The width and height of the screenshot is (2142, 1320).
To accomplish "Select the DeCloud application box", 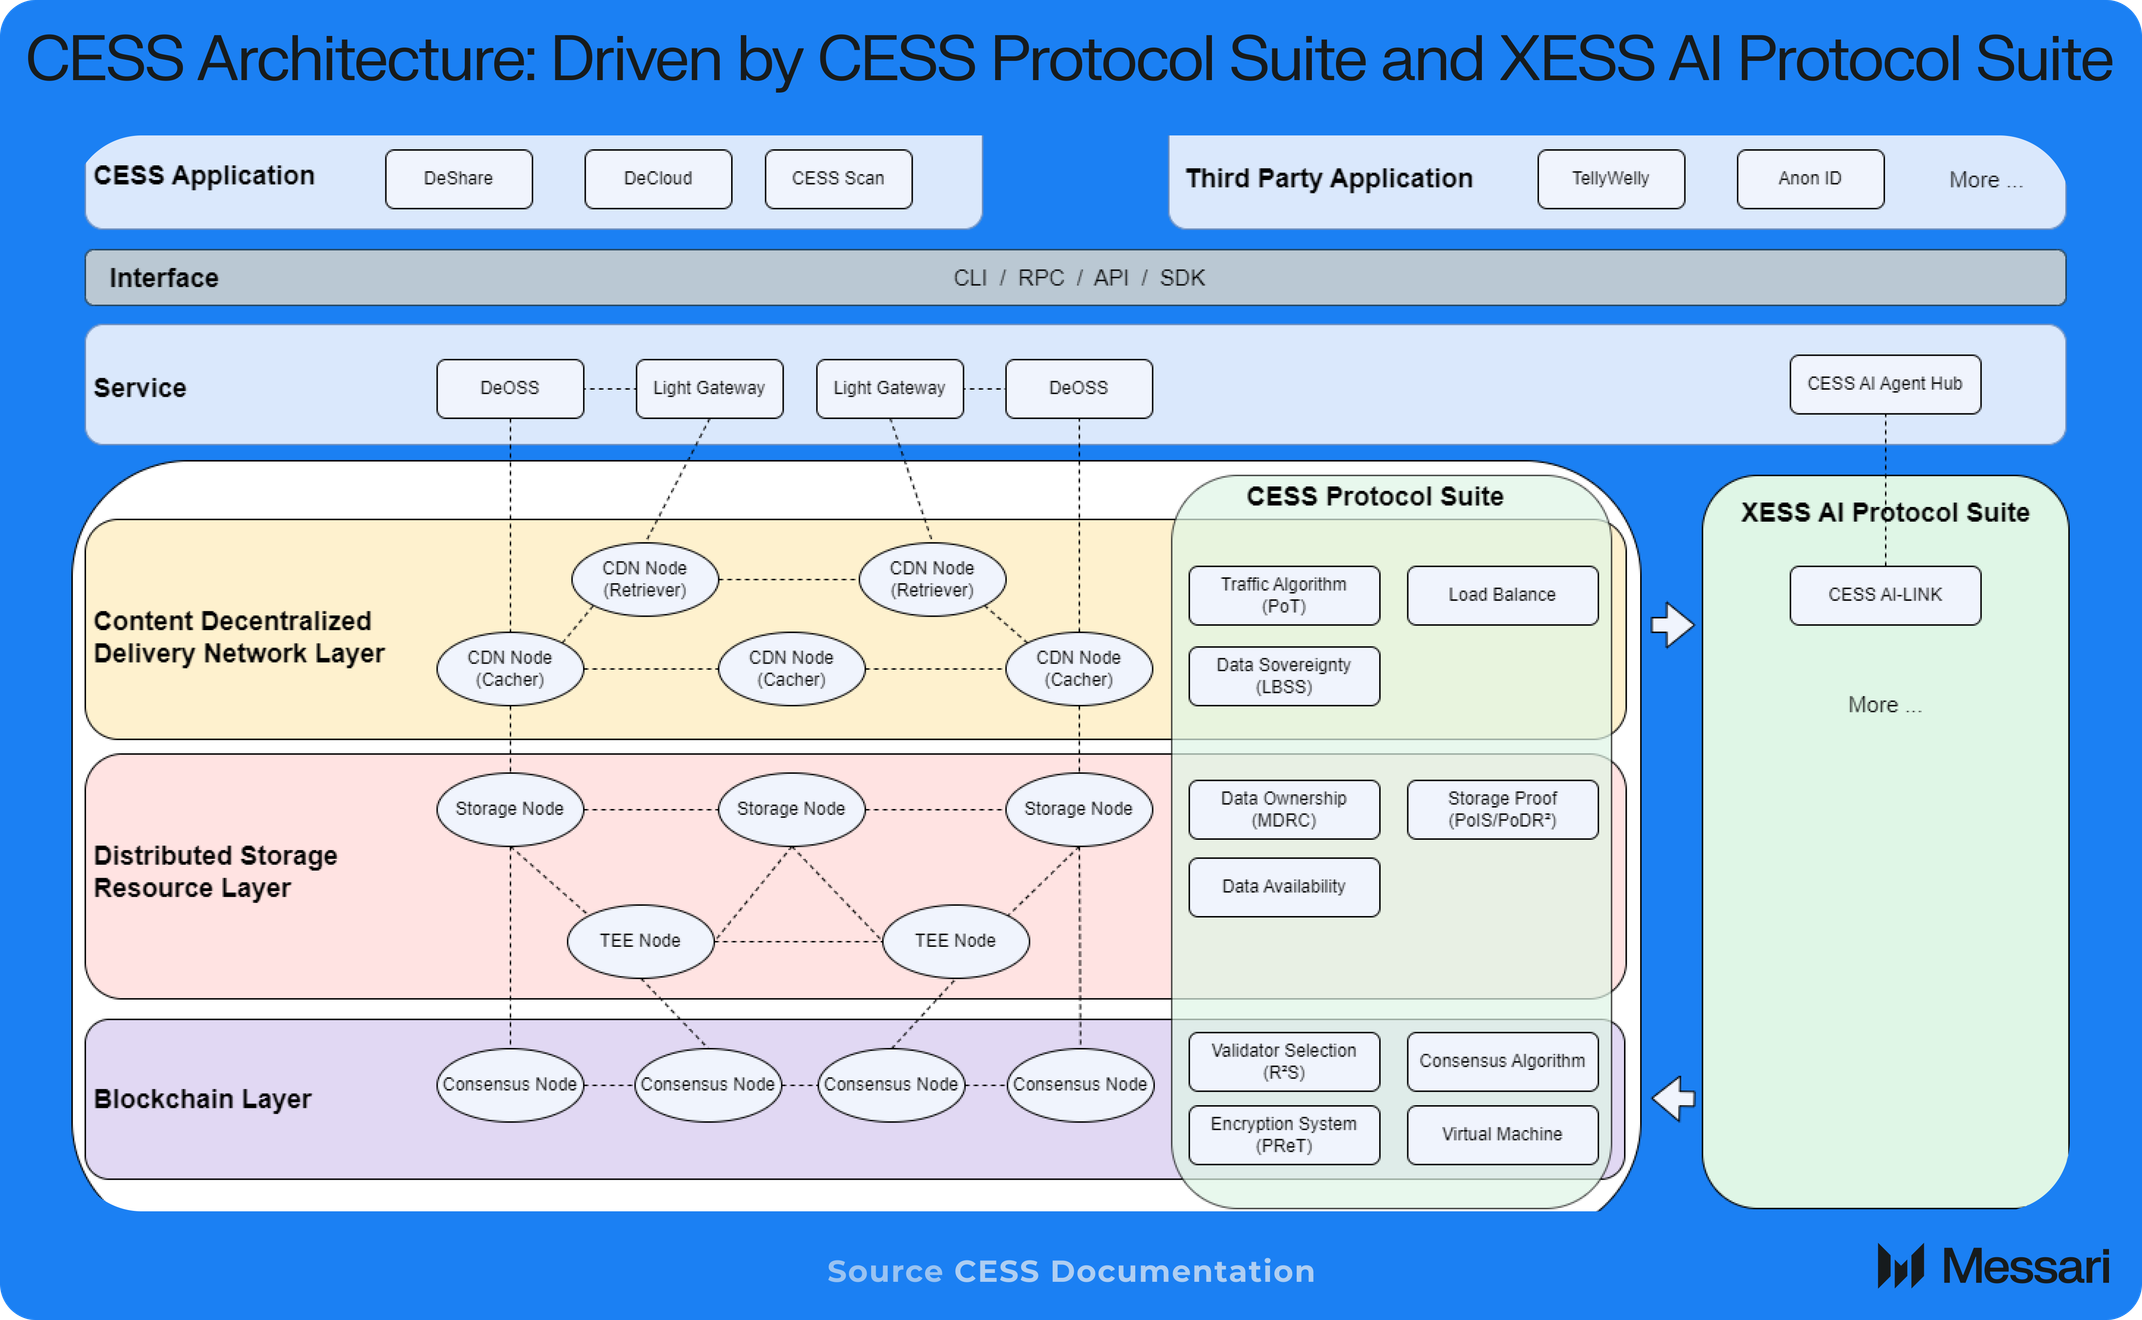I will tap(658, 179).
